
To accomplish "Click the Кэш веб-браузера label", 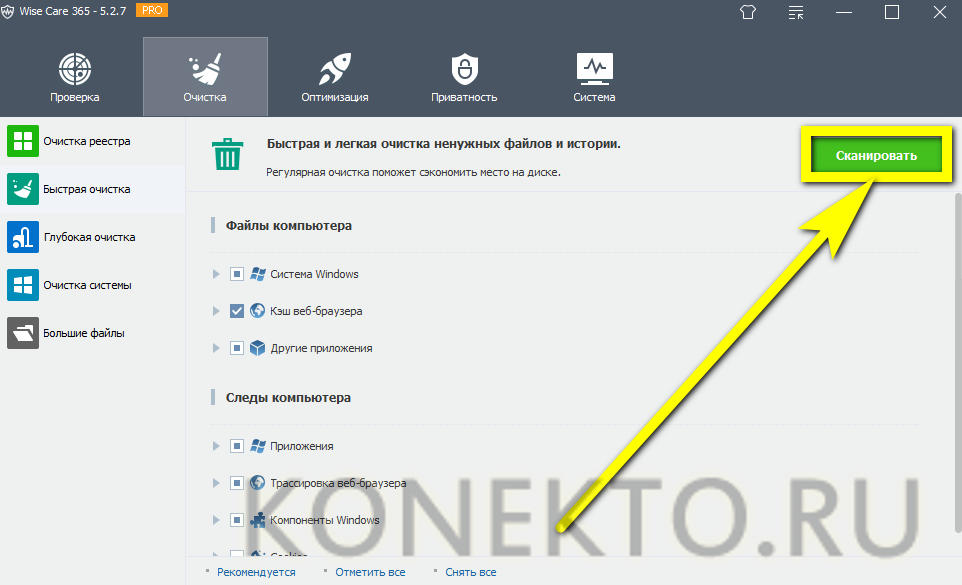I will pyautogui.click(x=316, y=311).
